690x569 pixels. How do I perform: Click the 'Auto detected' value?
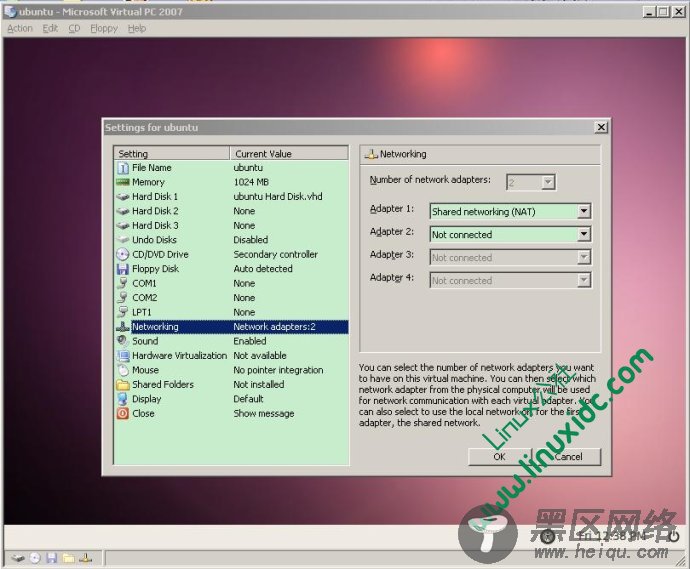263,269
